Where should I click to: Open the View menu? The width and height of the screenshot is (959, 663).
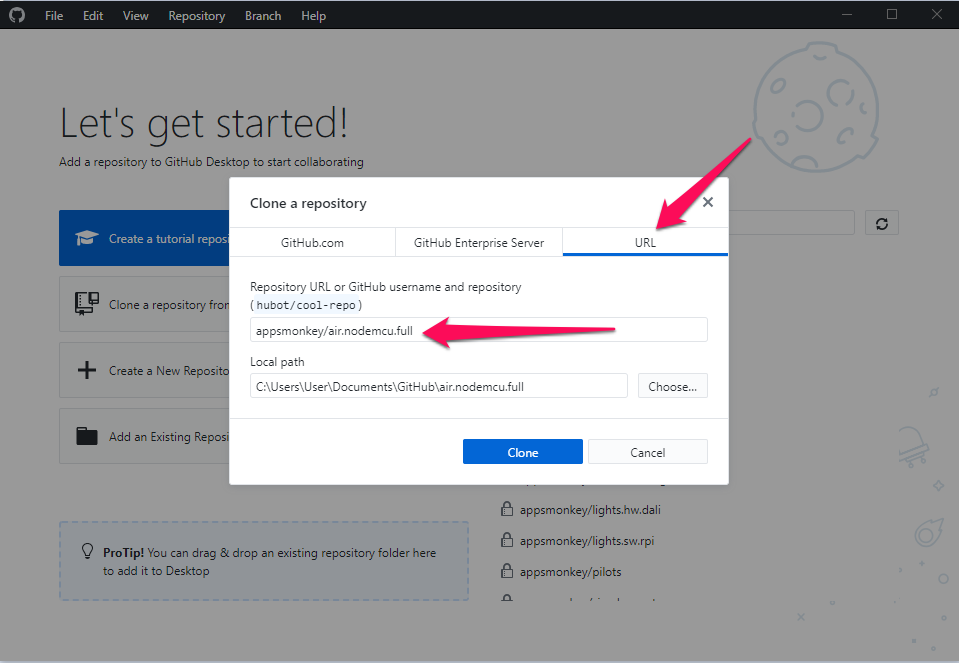tap(135, 16)
